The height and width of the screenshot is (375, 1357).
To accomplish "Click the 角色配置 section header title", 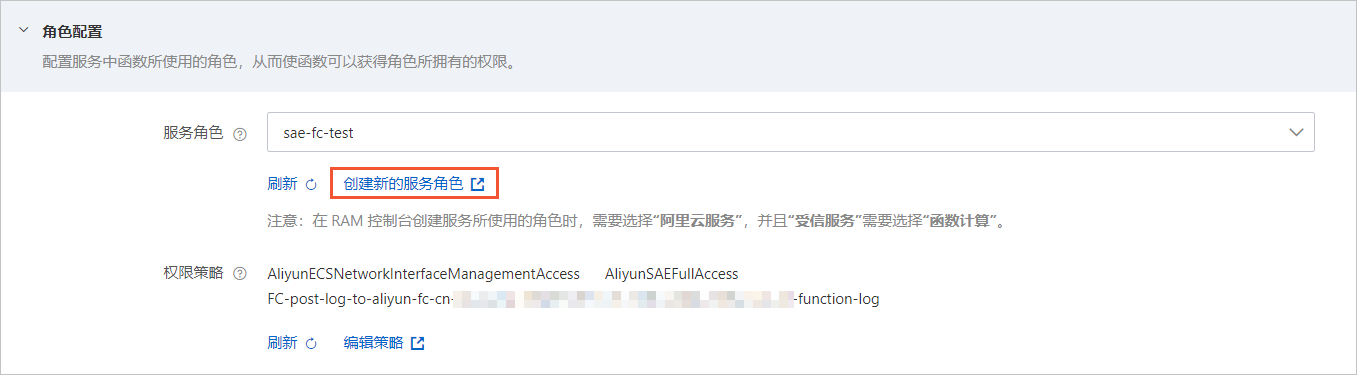I will [73, 32].
